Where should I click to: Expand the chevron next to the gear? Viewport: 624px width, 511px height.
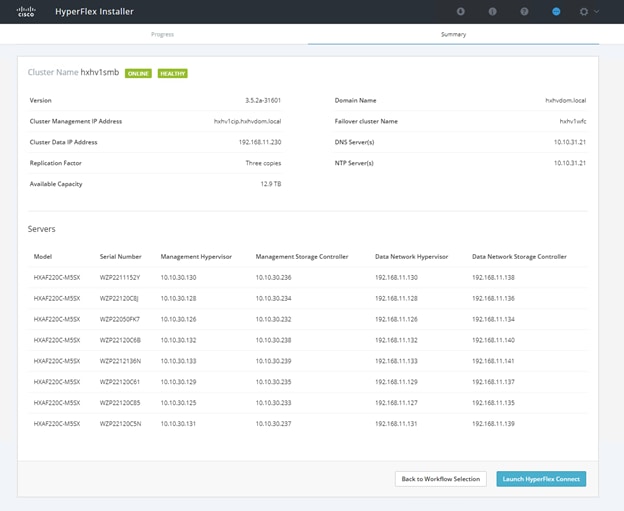click(597, 12)
